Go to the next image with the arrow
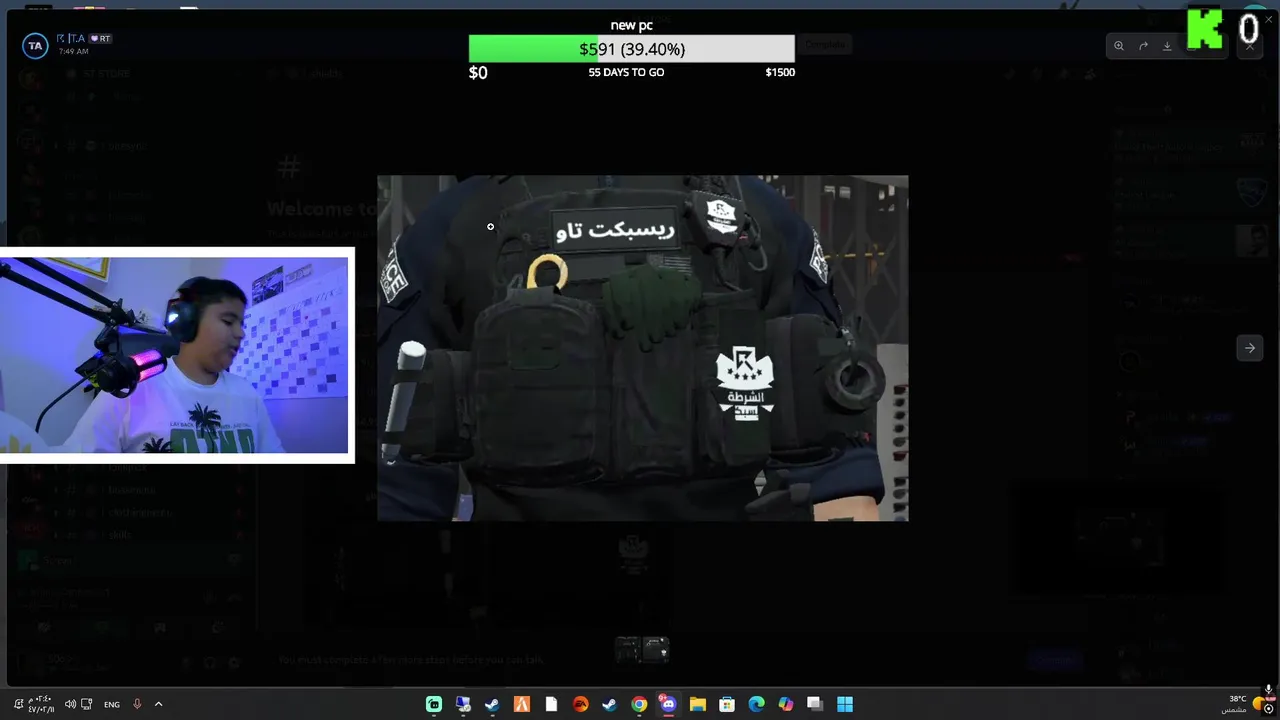 pyautogui.click(x=1250, y=348)
